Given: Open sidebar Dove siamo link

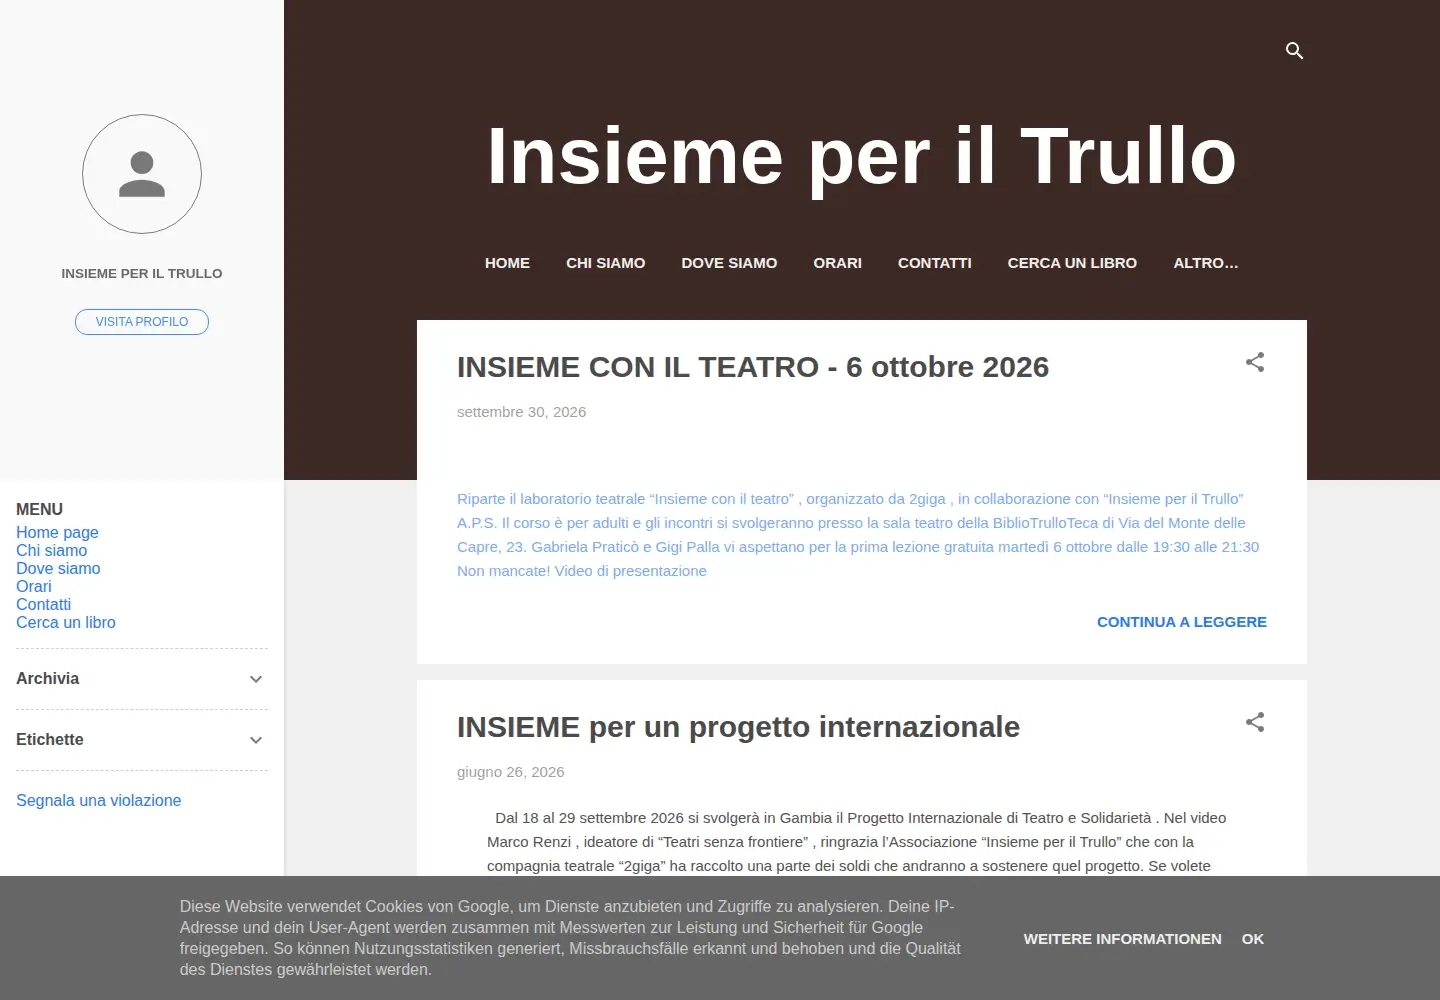Looking at the screenshot, I should 58,569.
